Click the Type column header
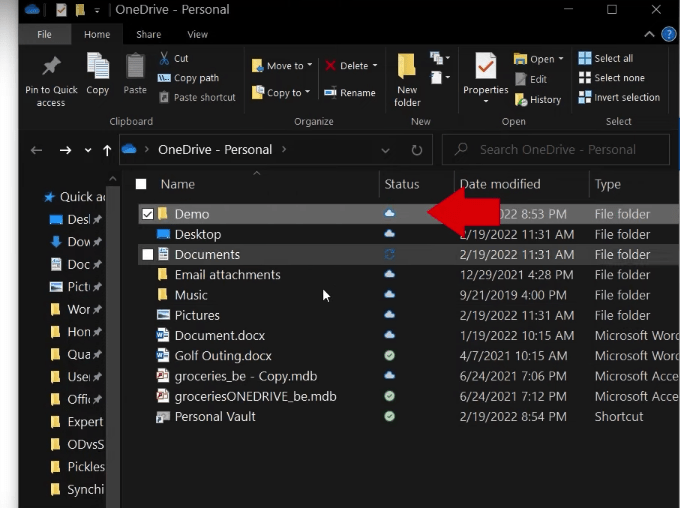This screenshot has width=680, height=508. (608, 184)
